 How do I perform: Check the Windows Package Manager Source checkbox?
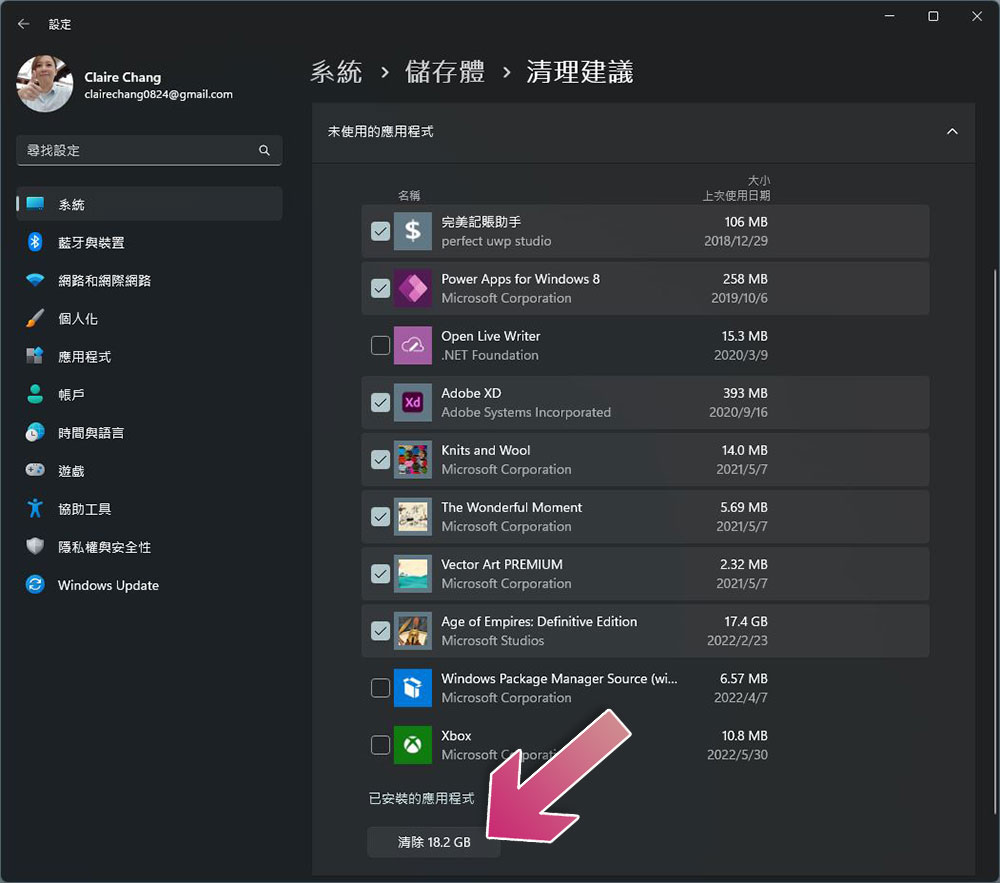point(381,688)
